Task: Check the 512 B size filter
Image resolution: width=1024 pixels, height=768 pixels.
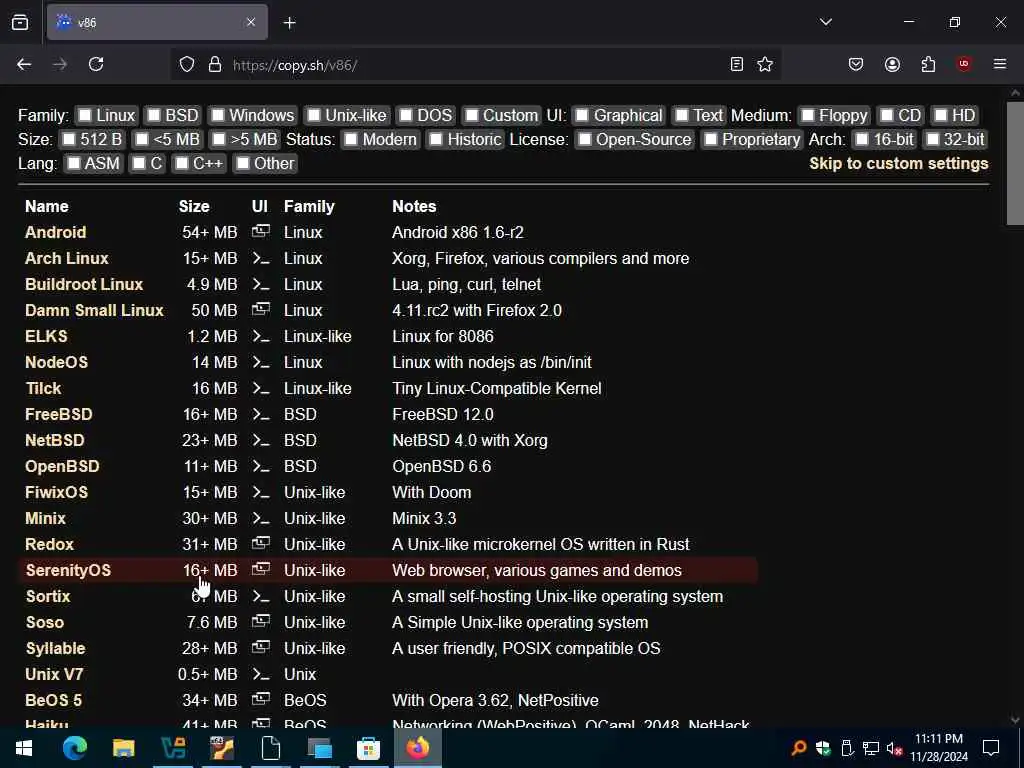Action: coord(69,140)
